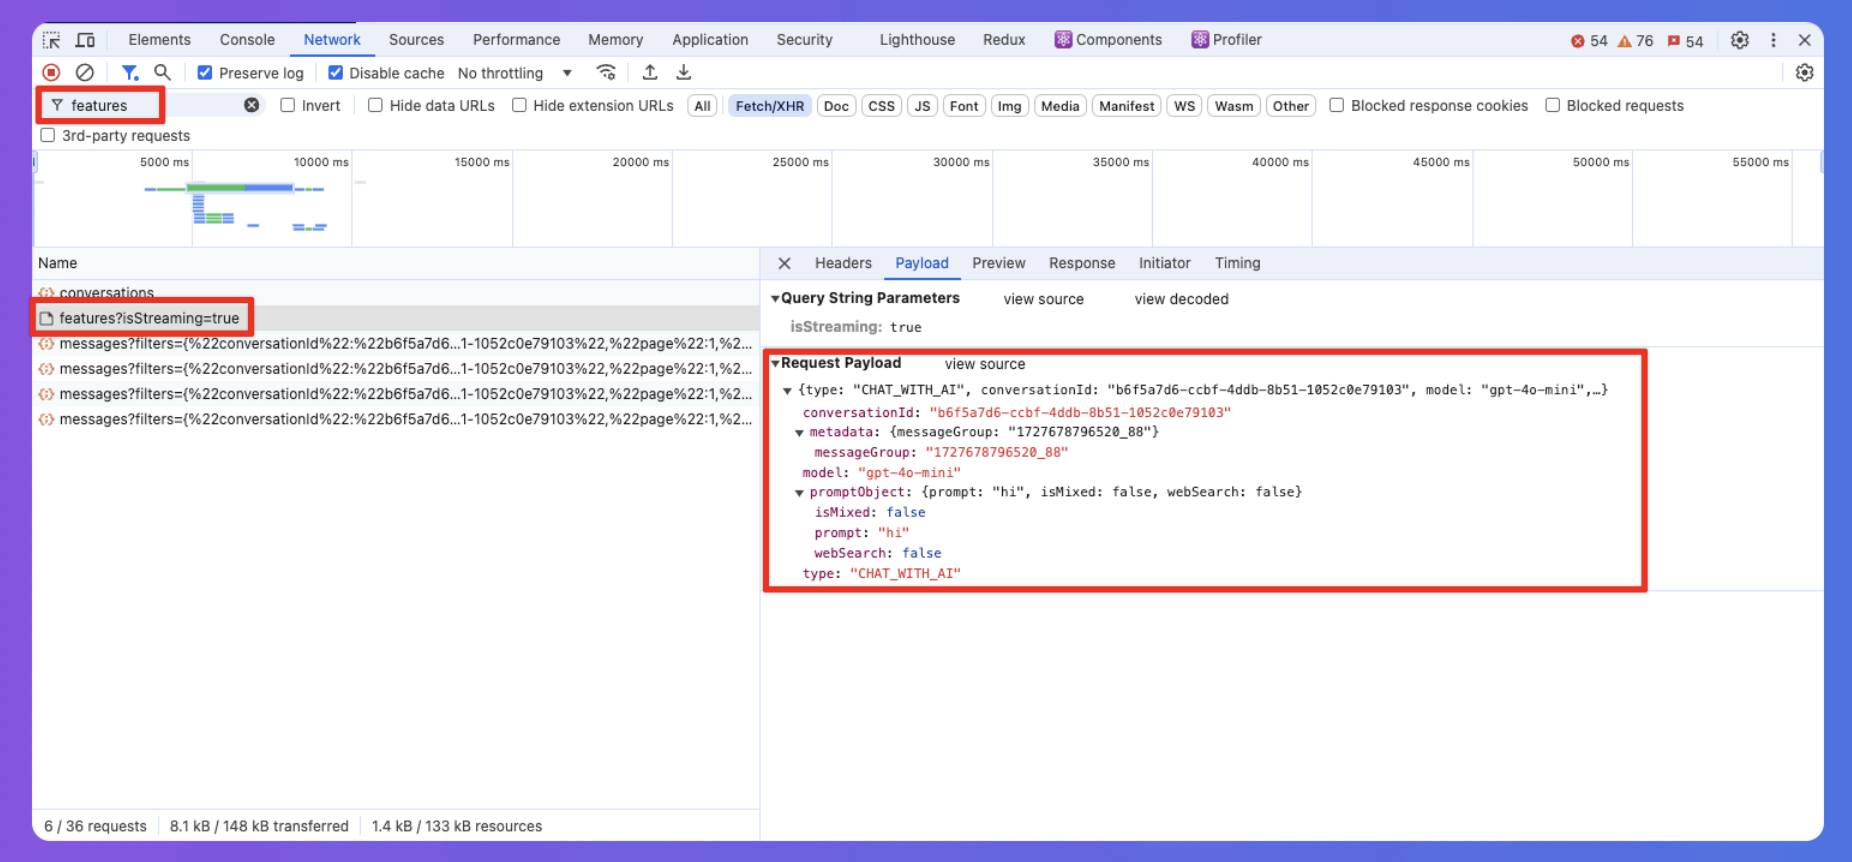The image size is (1852, 862).
Task: Click the Name column header
Action: 396,263
